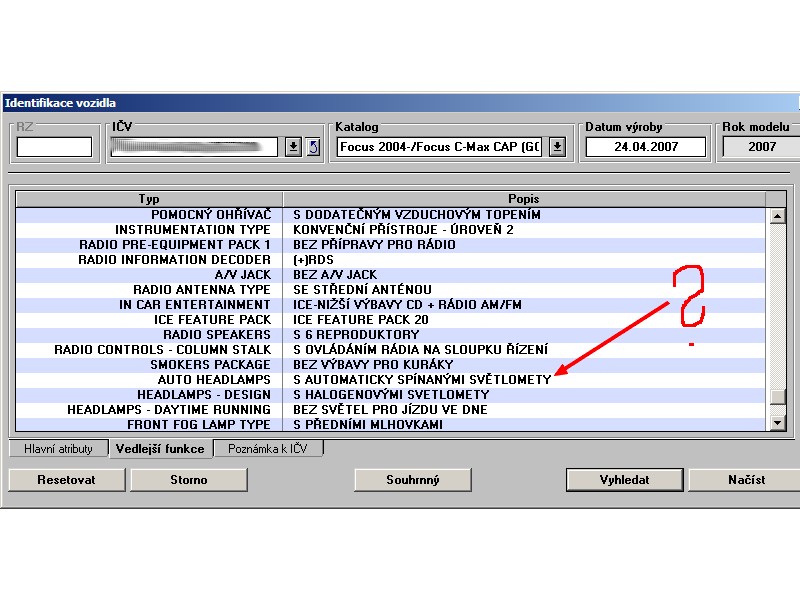Screen dimensions: 800x600
Task: Select the Vedlejší funkce tab
Action: pos(160,449)
